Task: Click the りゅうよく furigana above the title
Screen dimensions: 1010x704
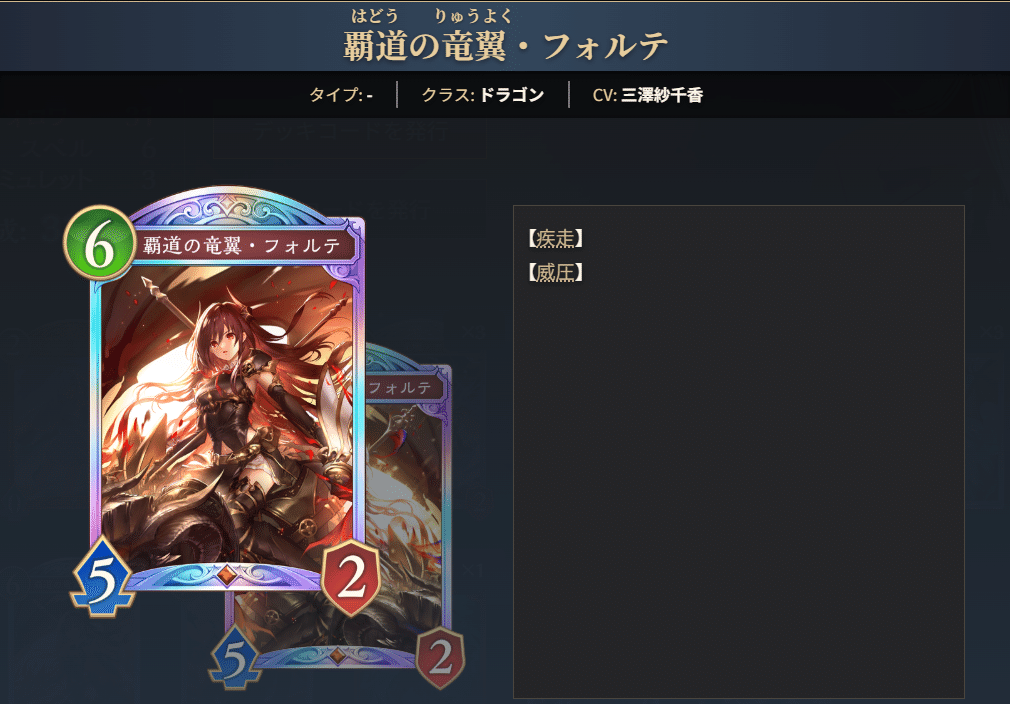Action: click(473, 16)
